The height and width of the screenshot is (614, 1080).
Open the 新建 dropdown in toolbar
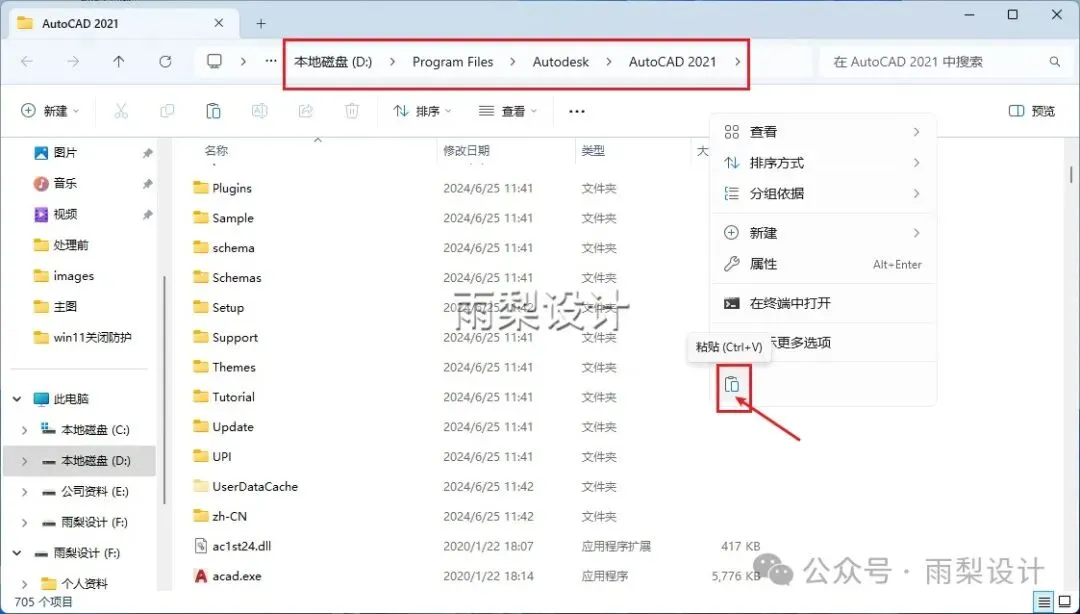click(x=50, y=111)
